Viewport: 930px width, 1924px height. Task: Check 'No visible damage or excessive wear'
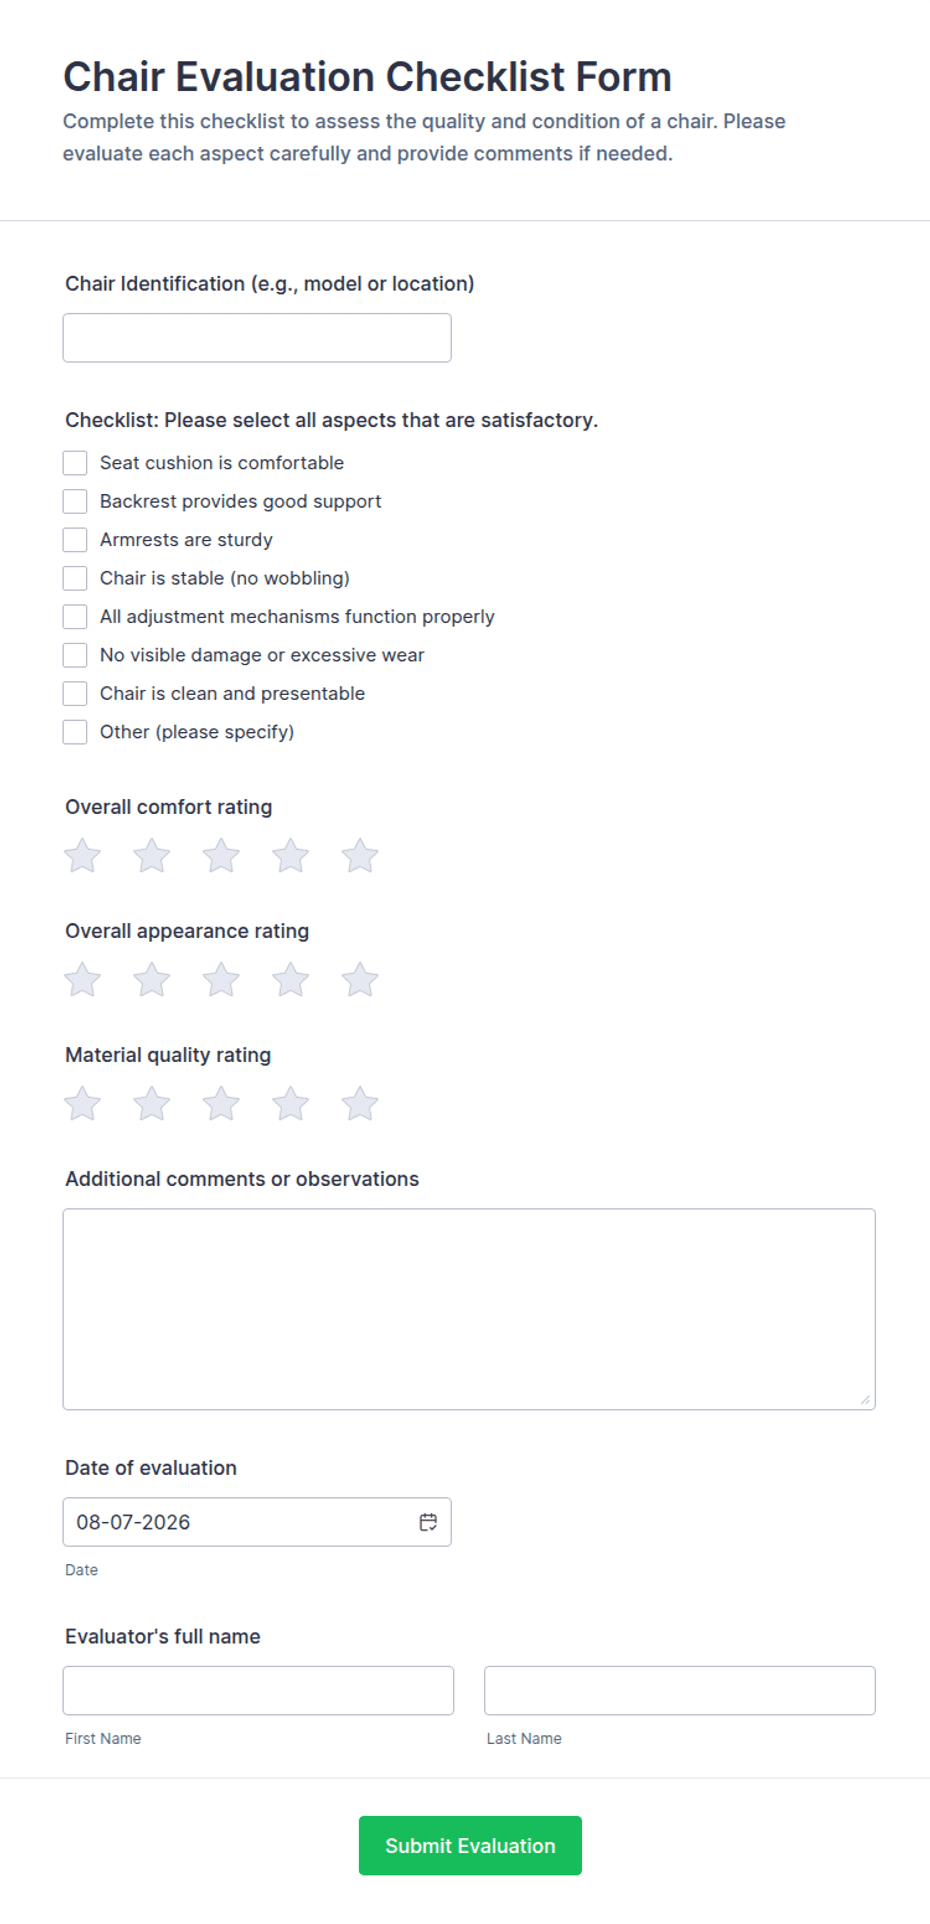click(x=75, y=655)
